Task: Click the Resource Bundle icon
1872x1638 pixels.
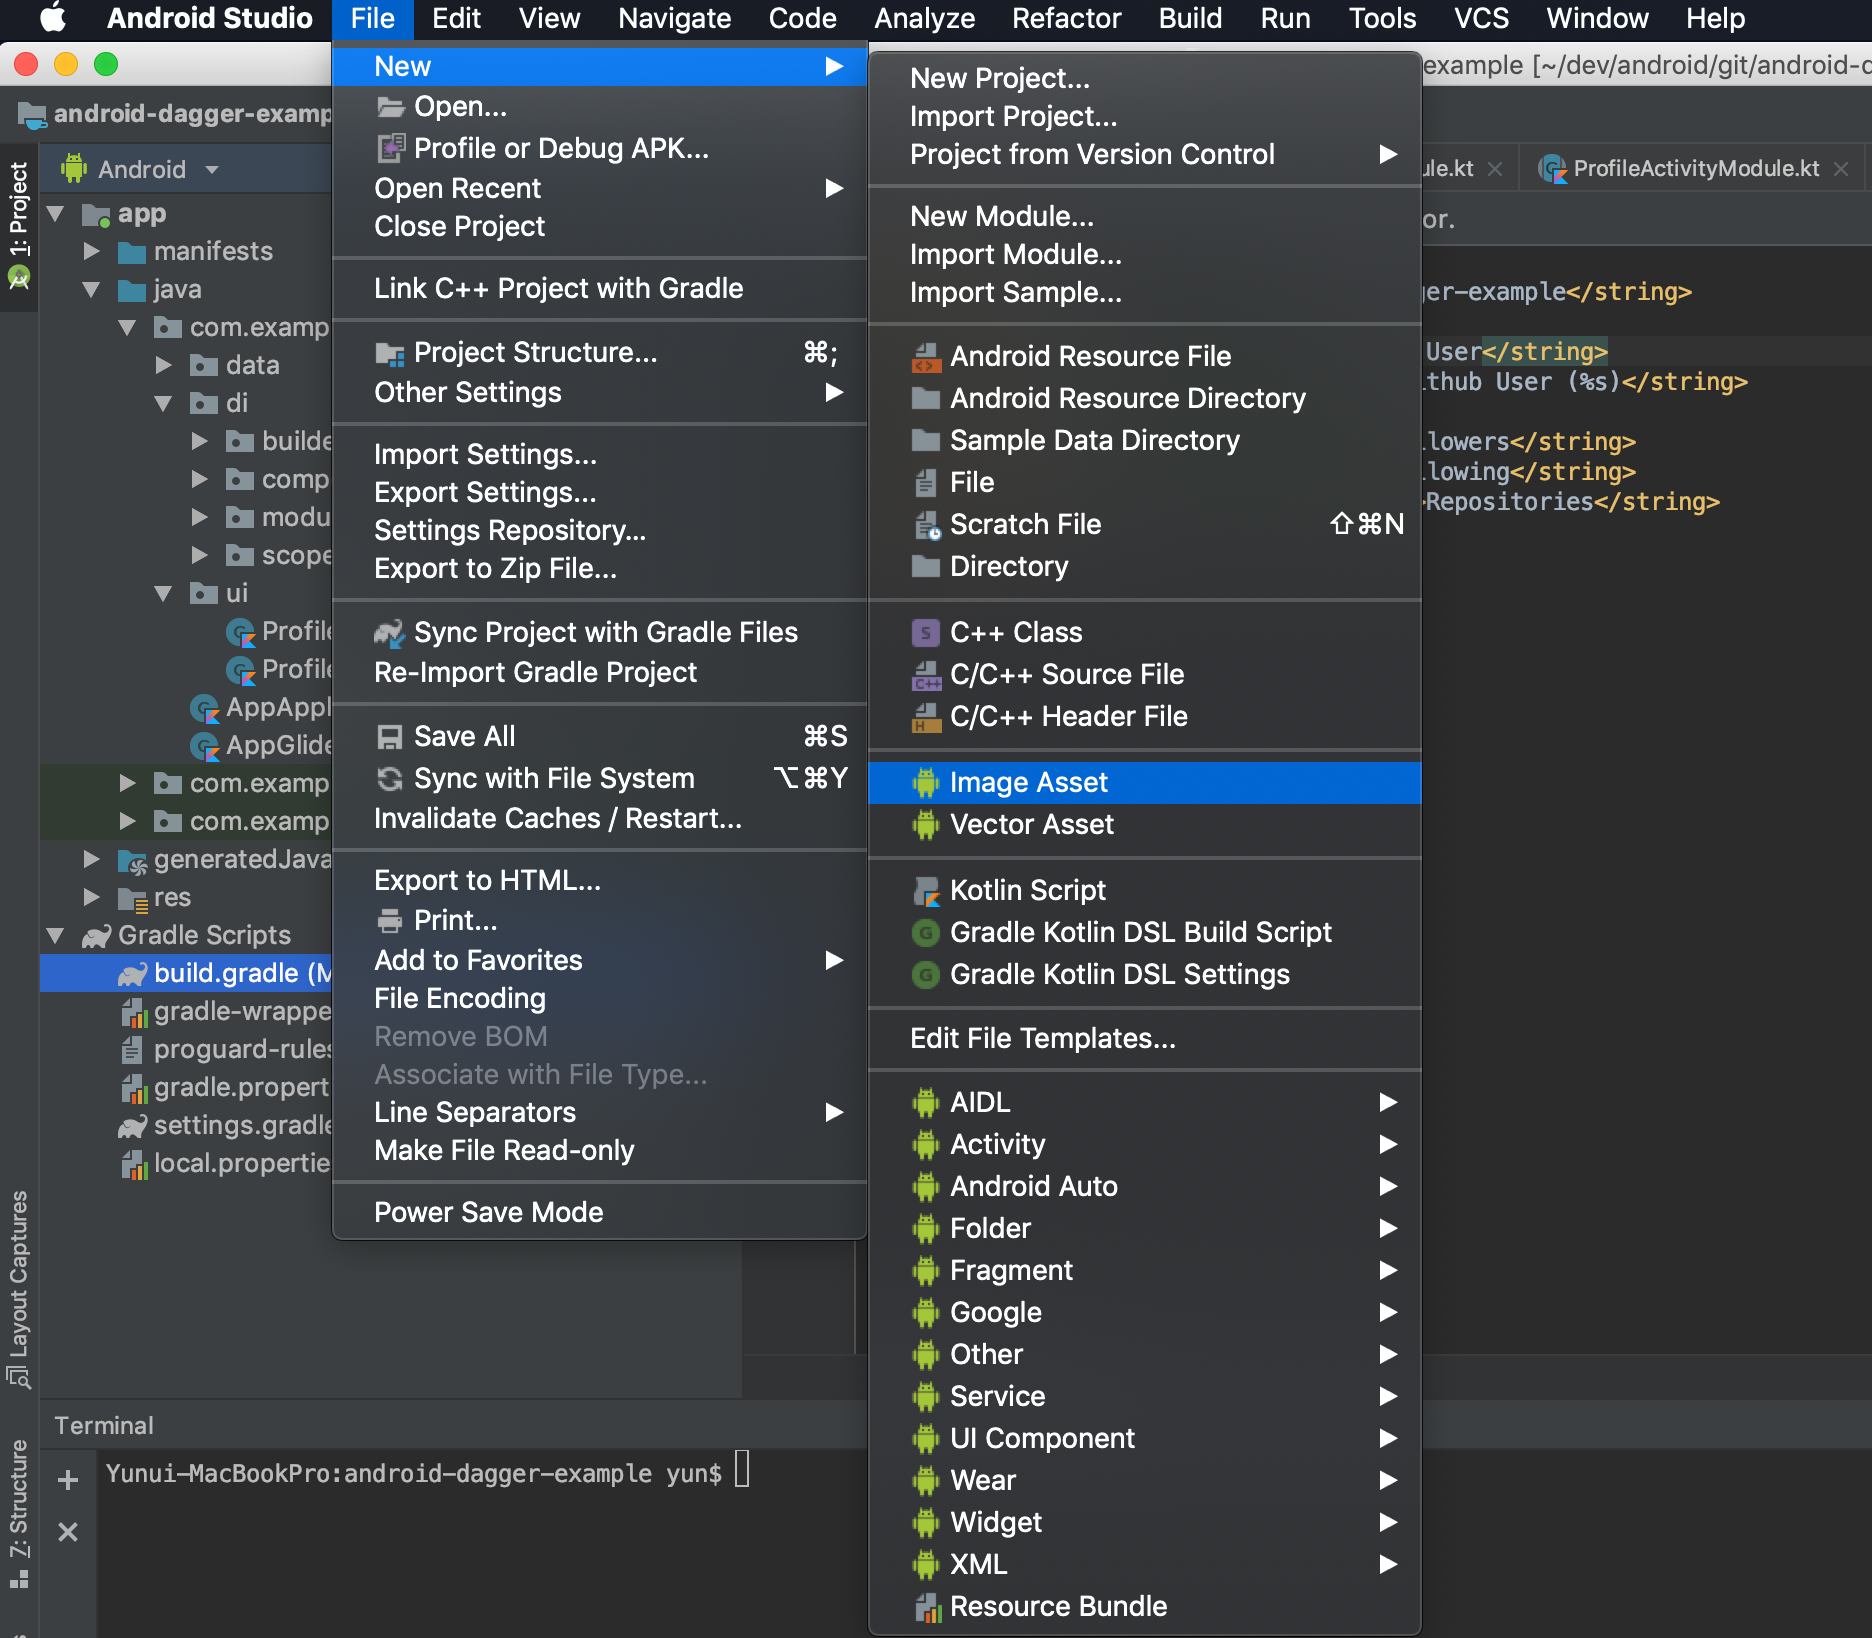Action: point(927,1607)
